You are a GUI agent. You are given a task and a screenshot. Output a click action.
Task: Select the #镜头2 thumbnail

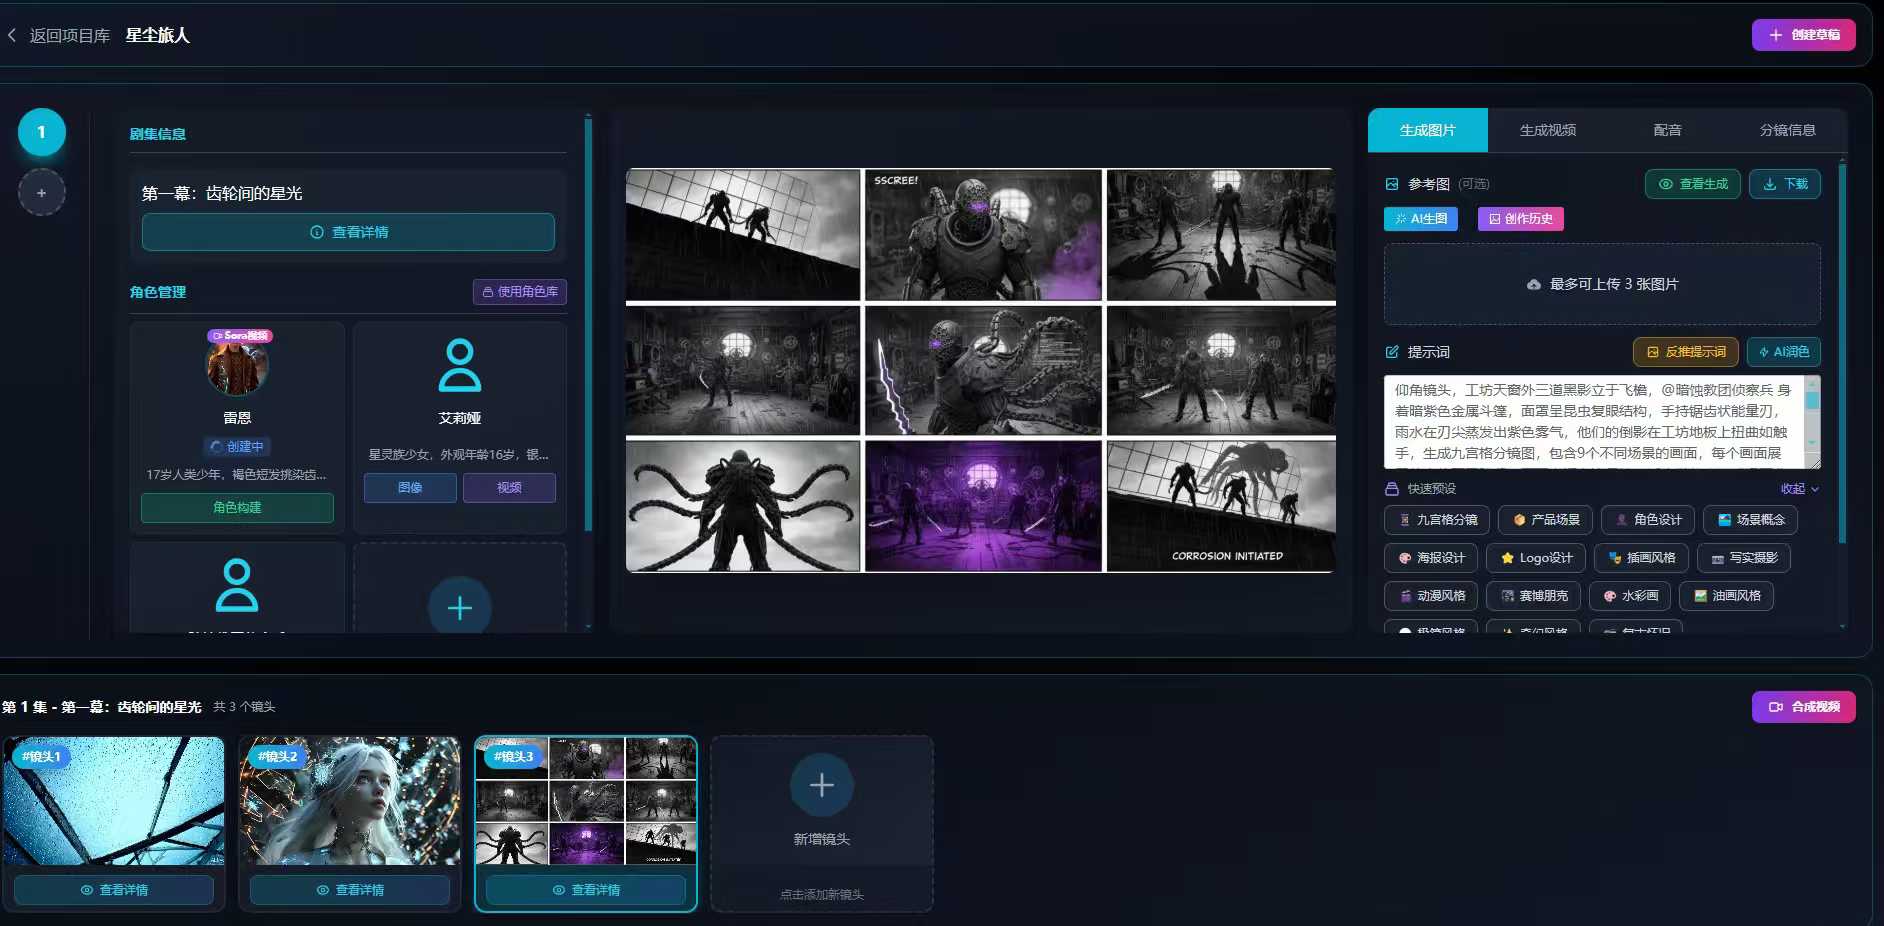click(x=350, y=801)
